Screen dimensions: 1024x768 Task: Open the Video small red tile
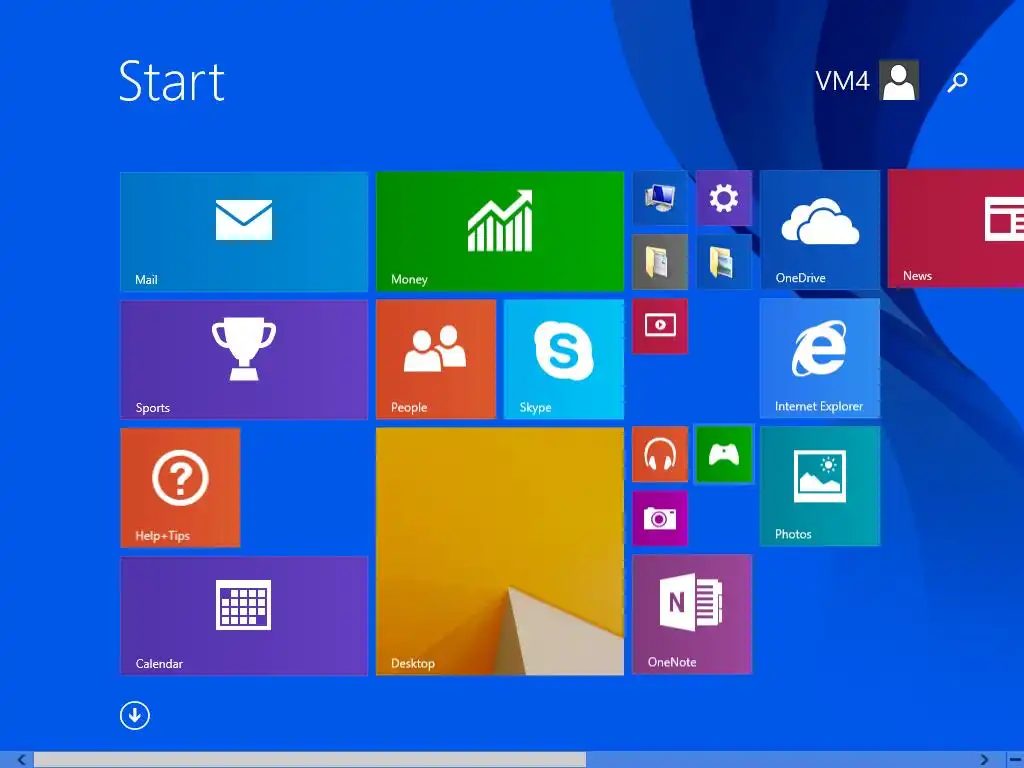(660, 326)
